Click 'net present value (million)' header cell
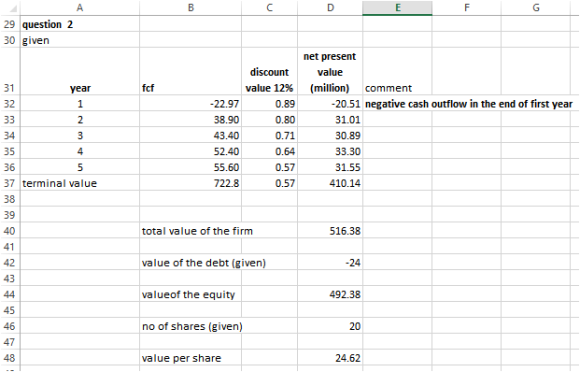 (x=330, y=71)
